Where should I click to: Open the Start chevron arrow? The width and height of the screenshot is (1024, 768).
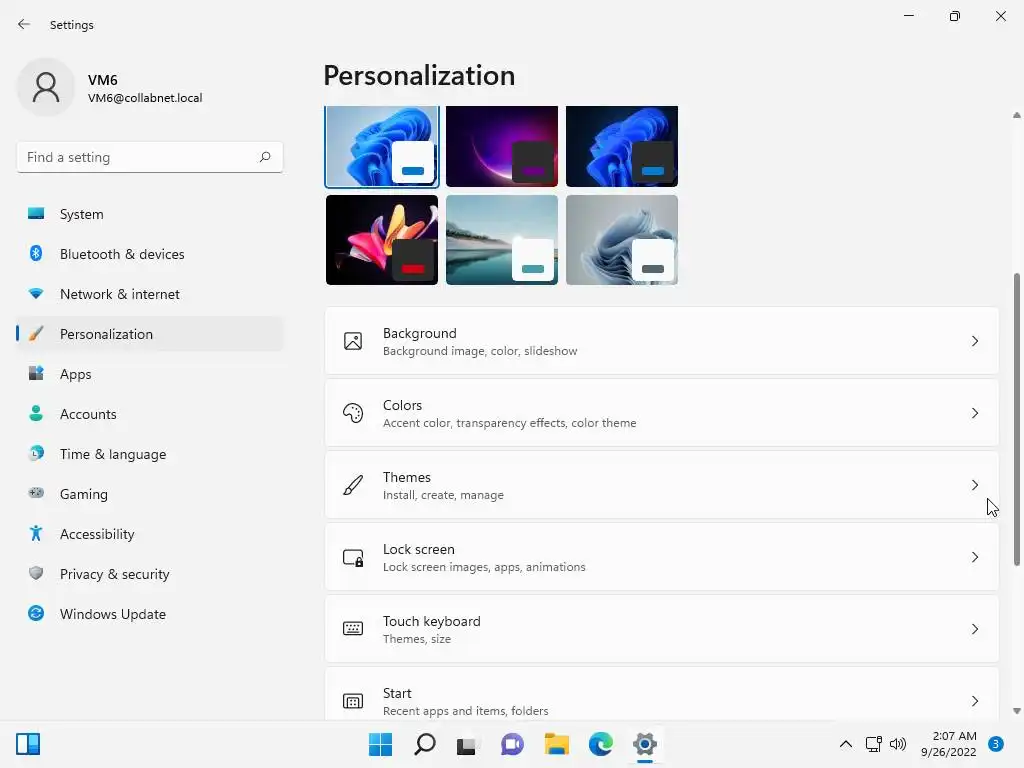coord(974,701)
